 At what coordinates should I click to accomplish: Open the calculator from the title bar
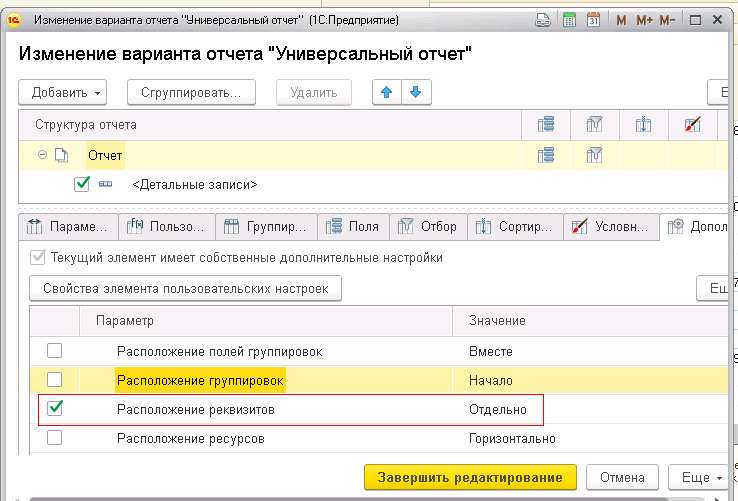(x=569, y=19)
